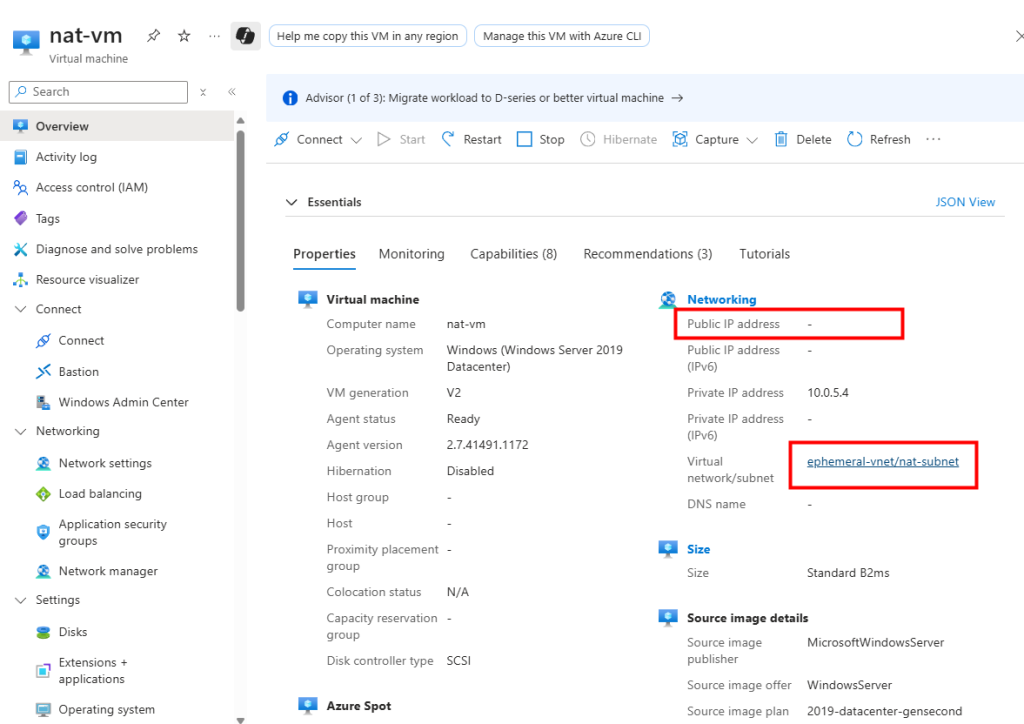Open the Capture dropdown arrow
1024x724 pixels.
point(752,140)
